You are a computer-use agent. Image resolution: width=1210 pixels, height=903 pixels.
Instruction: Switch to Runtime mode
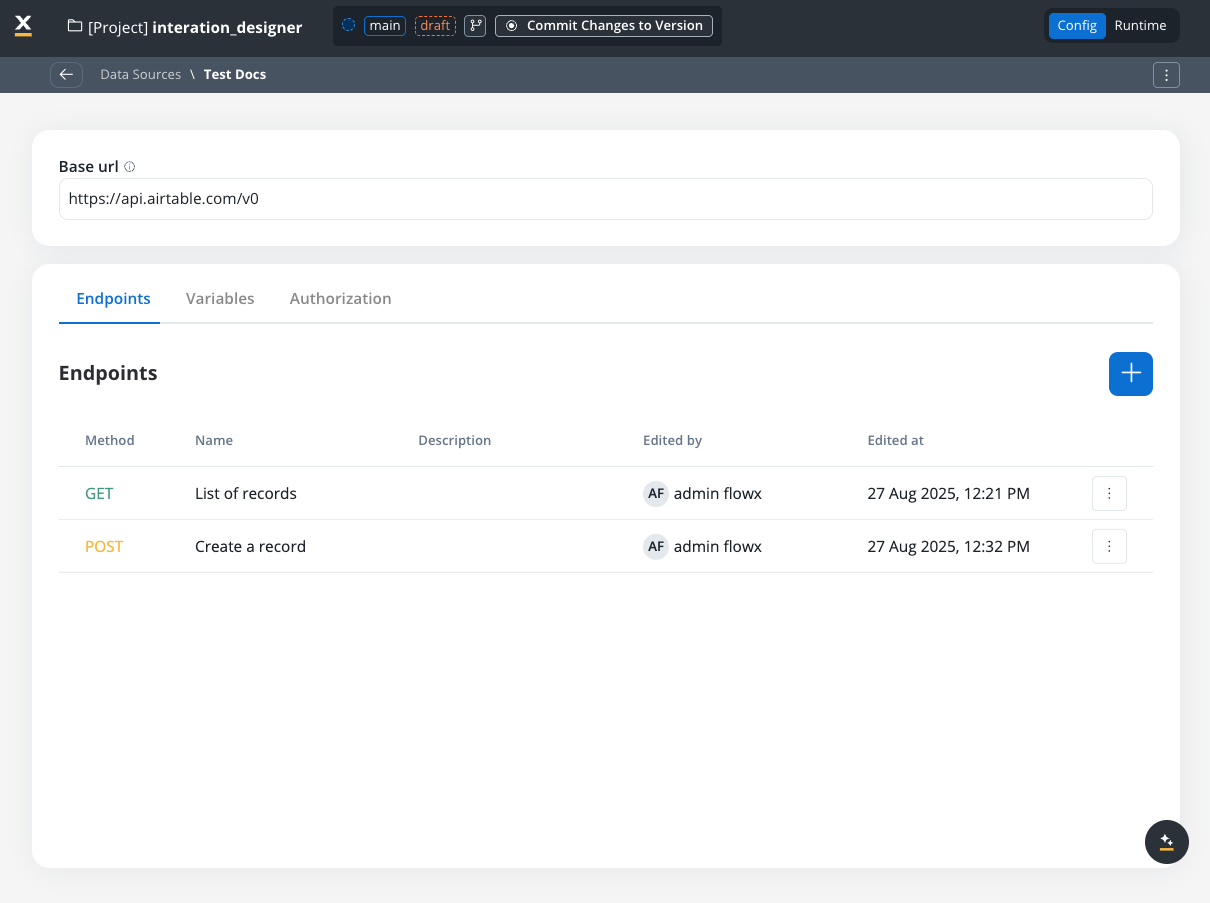pos(1140,26)
